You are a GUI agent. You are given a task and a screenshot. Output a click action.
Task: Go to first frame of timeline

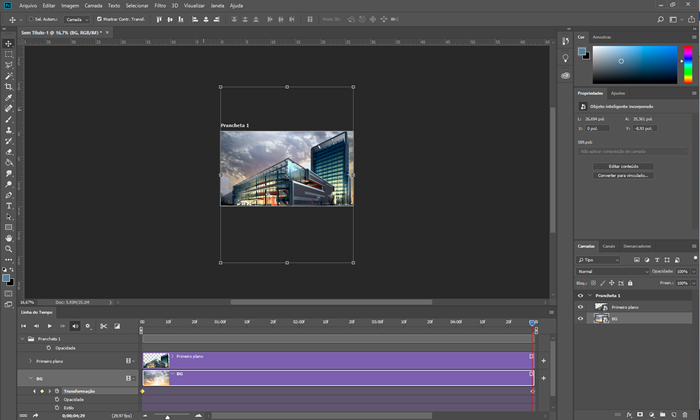click(24, 326)
